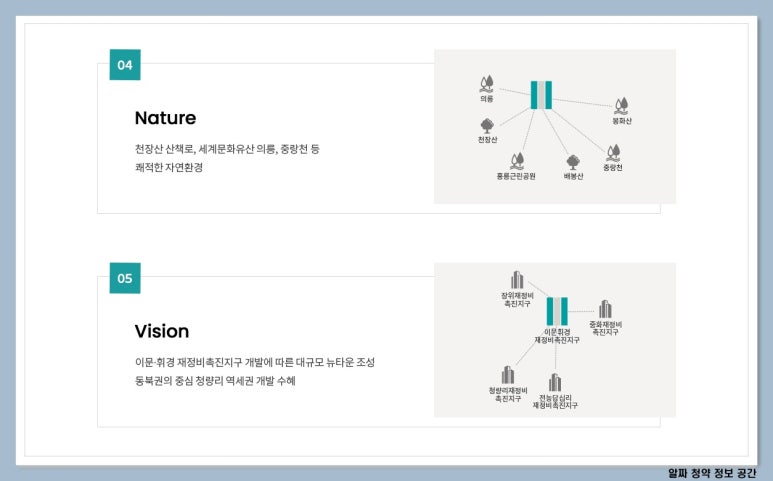
Task: Click the teal tower icon in the Nature diagram
Action: click(541, 94)
